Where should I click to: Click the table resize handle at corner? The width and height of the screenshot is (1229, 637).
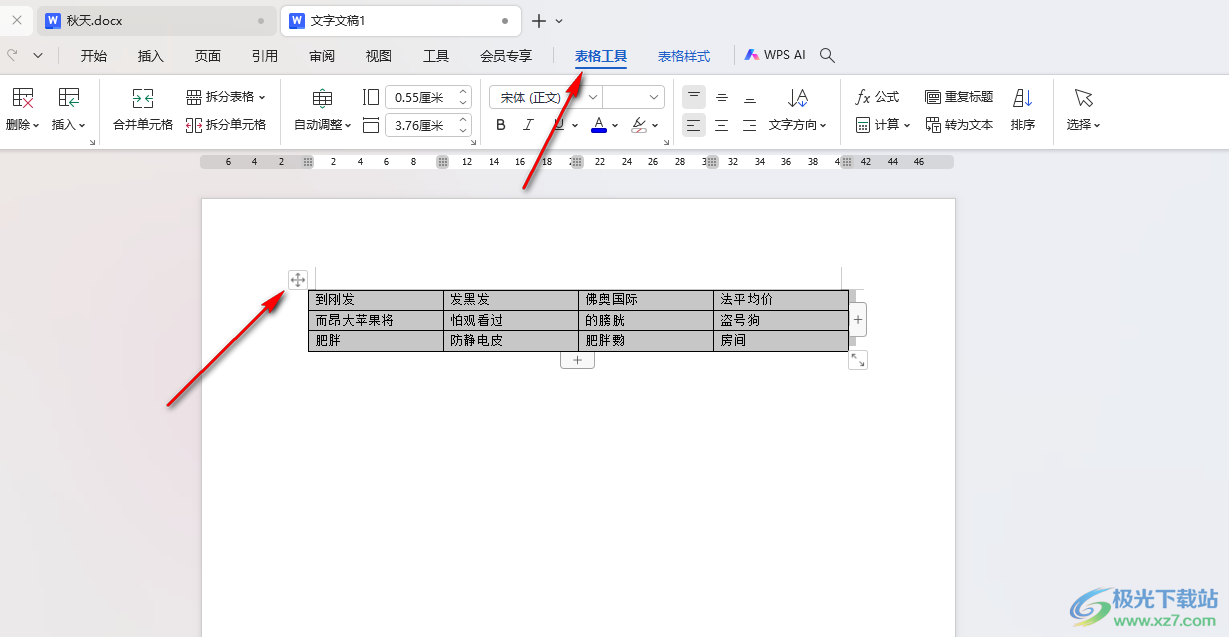(x=858, y=360)
